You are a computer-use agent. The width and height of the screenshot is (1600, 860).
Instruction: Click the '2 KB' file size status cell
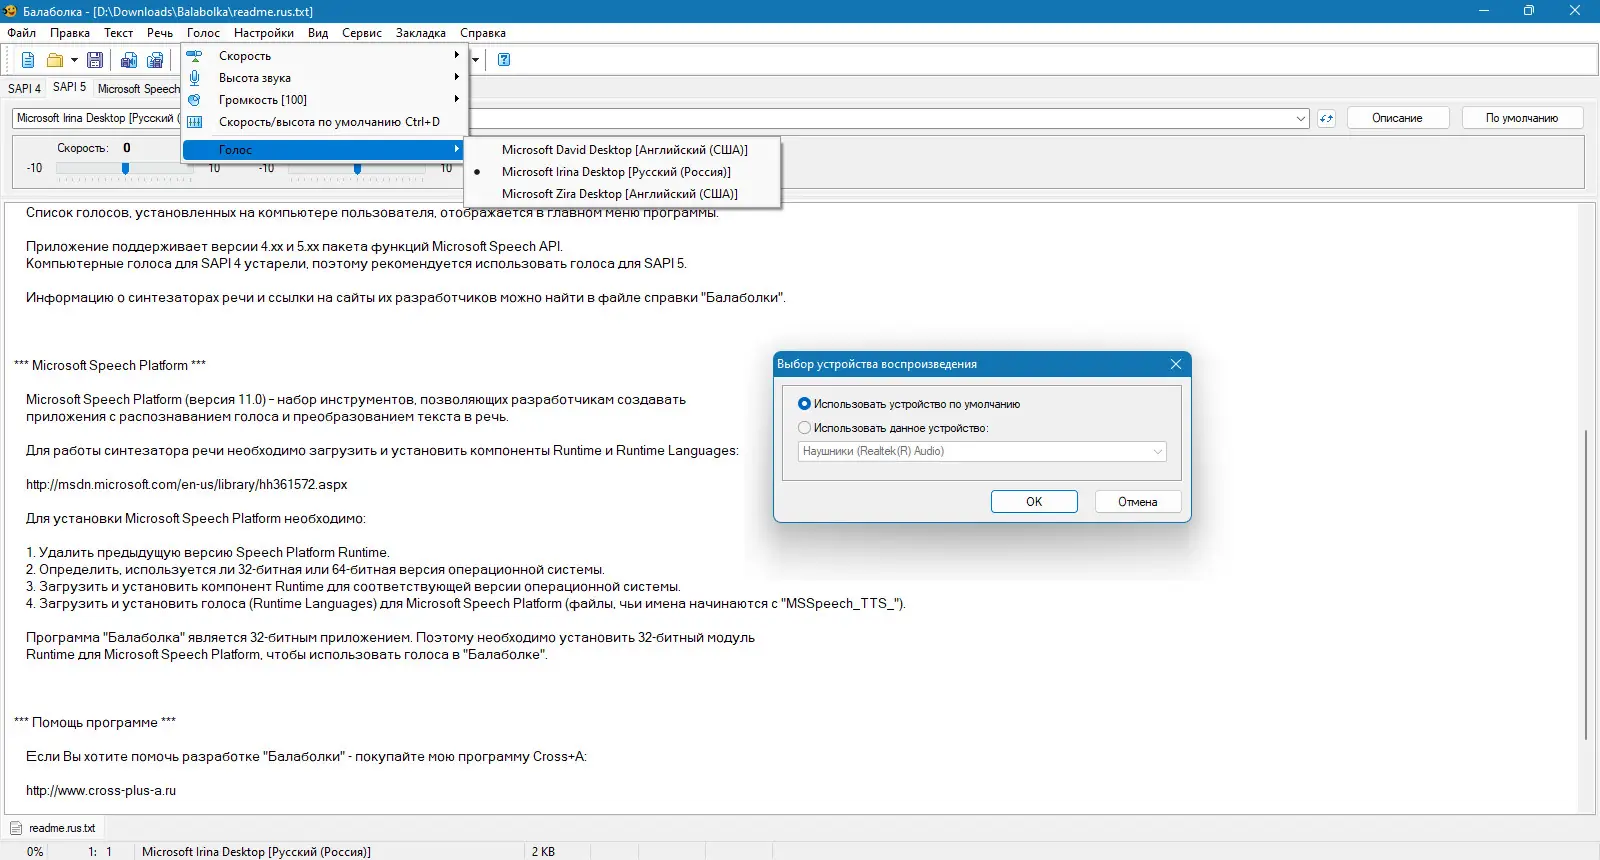(x=543, y=852)
